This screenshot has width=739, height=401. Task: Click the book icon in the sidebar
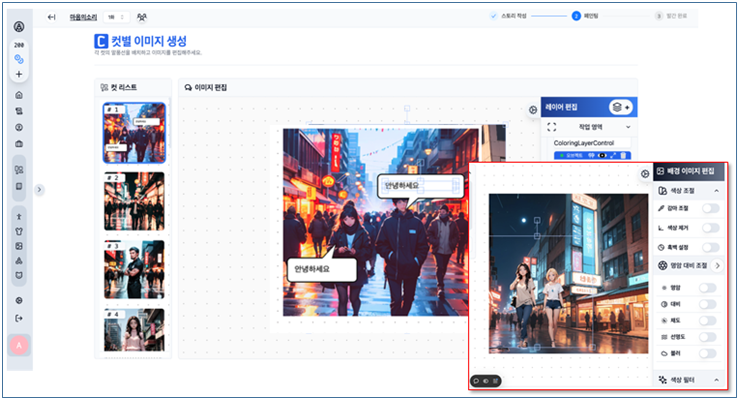tap(19, 186)
